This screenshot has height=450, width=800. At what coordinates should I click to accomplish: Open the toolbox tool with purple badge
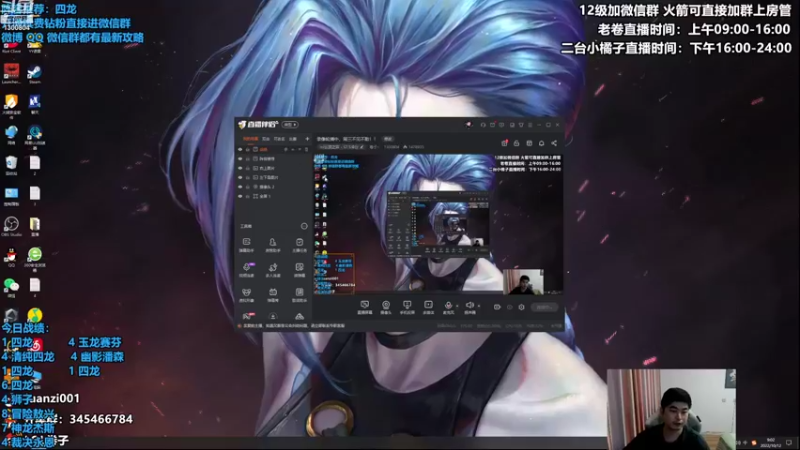tap(246, 269)
